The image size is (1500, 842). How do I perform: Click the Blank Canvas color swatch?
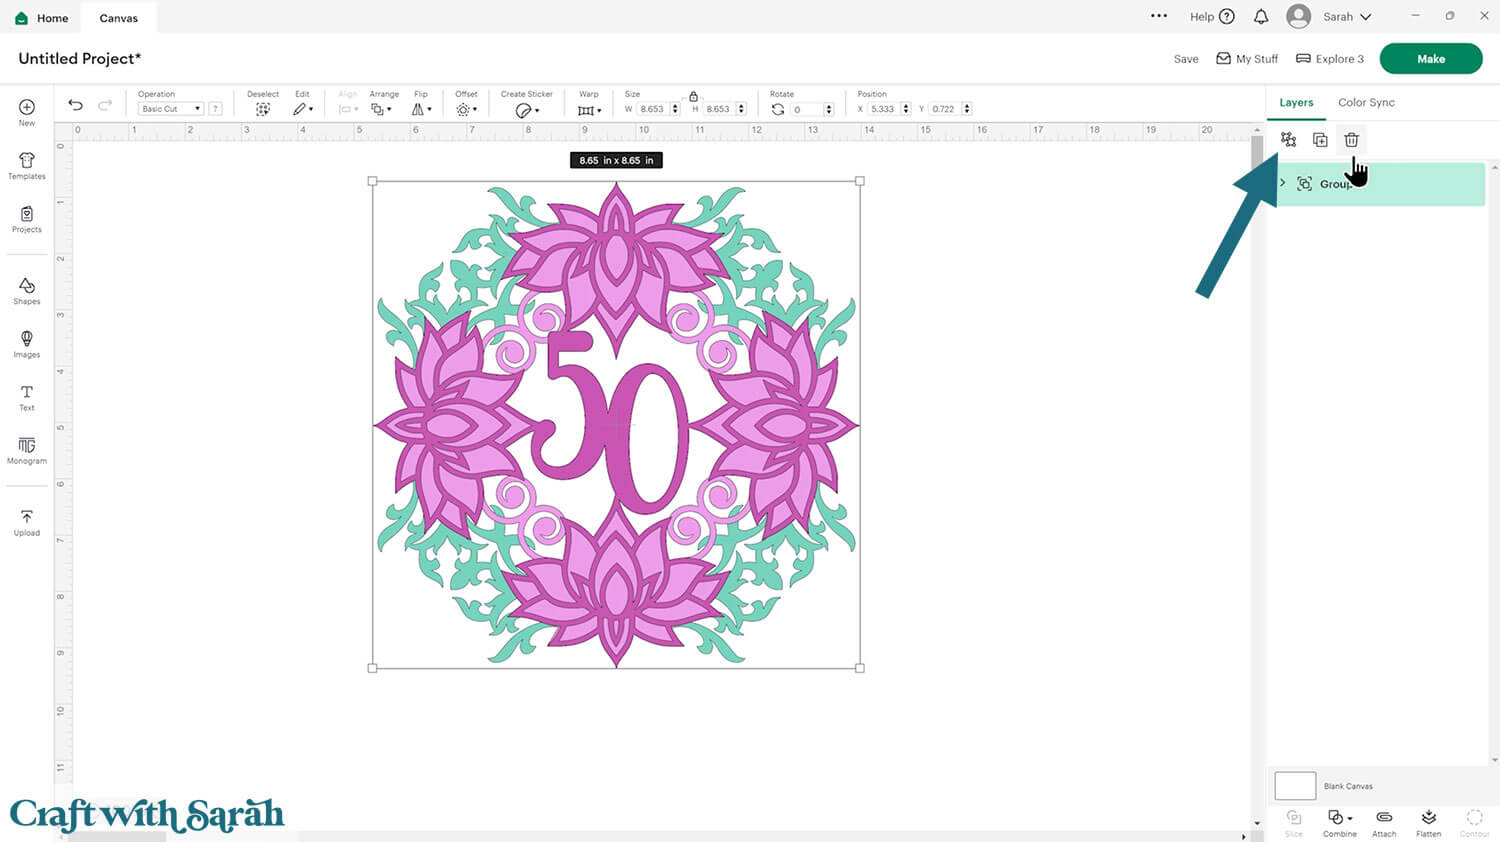(1295, 786)
